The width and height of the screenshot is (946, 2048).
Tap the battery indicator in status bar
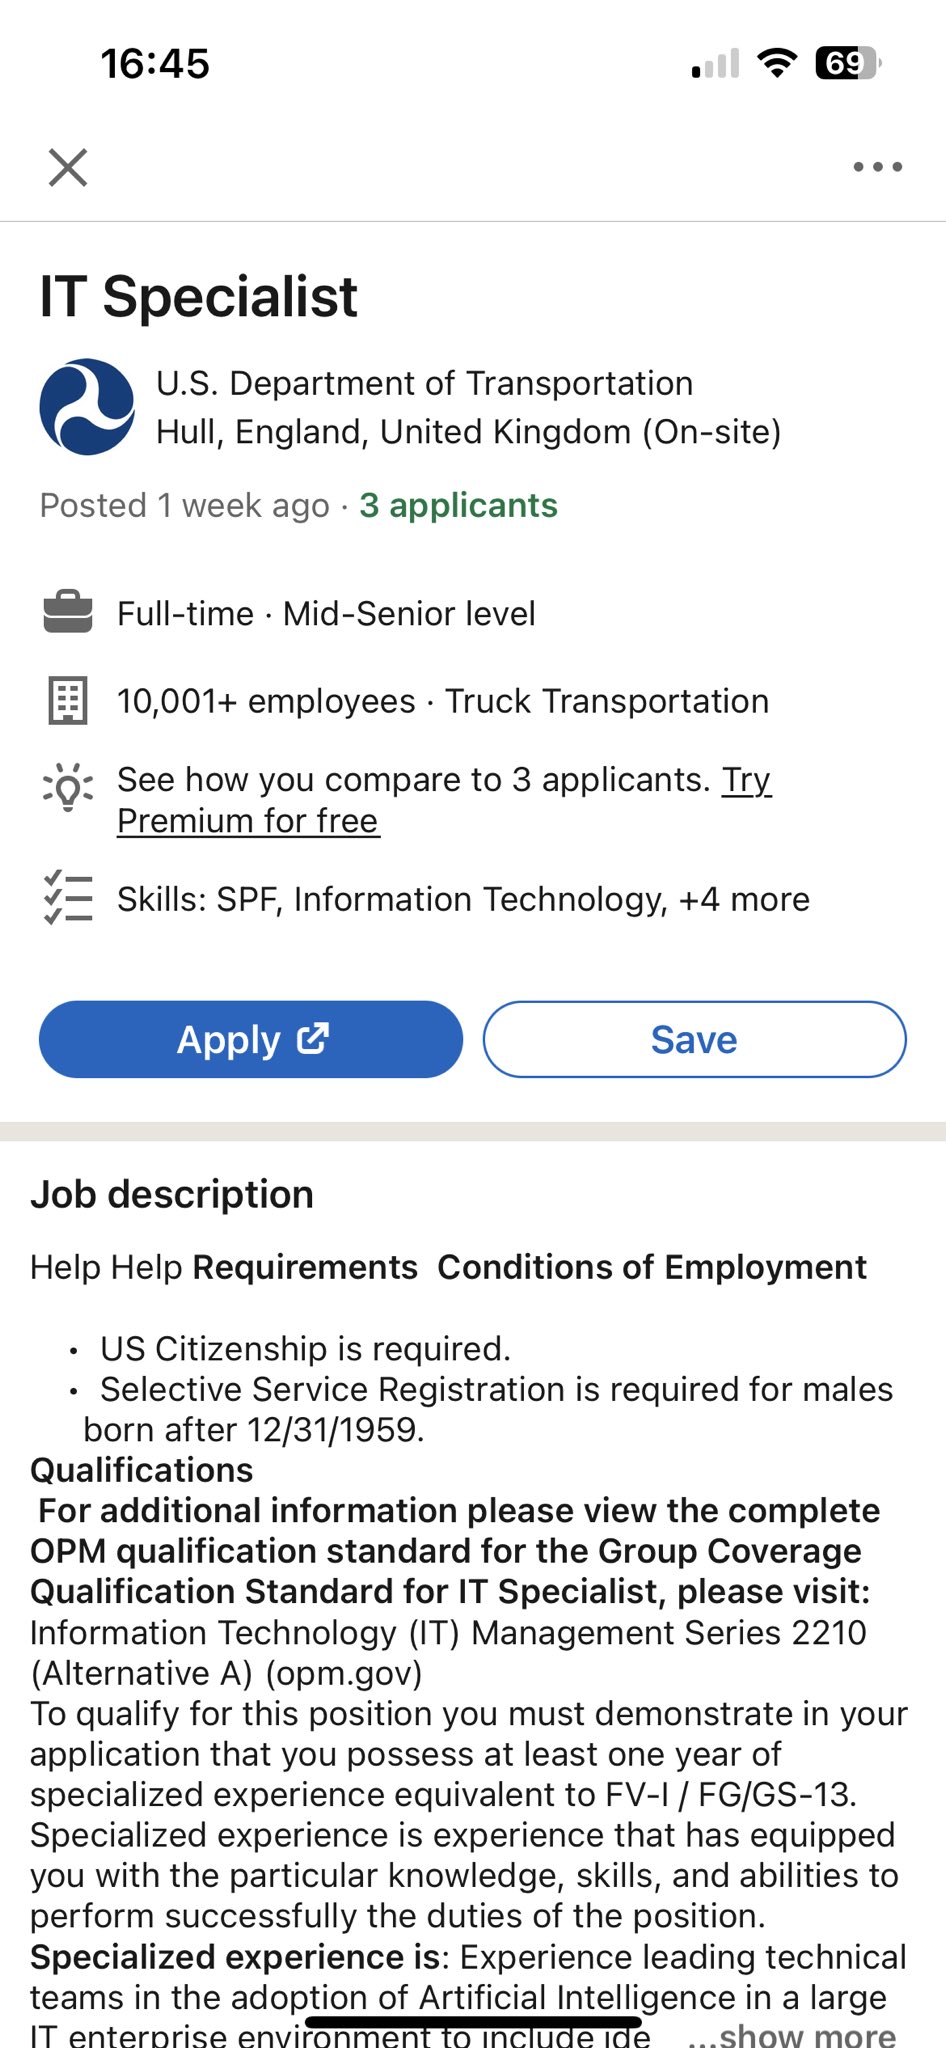click(848, 63)
